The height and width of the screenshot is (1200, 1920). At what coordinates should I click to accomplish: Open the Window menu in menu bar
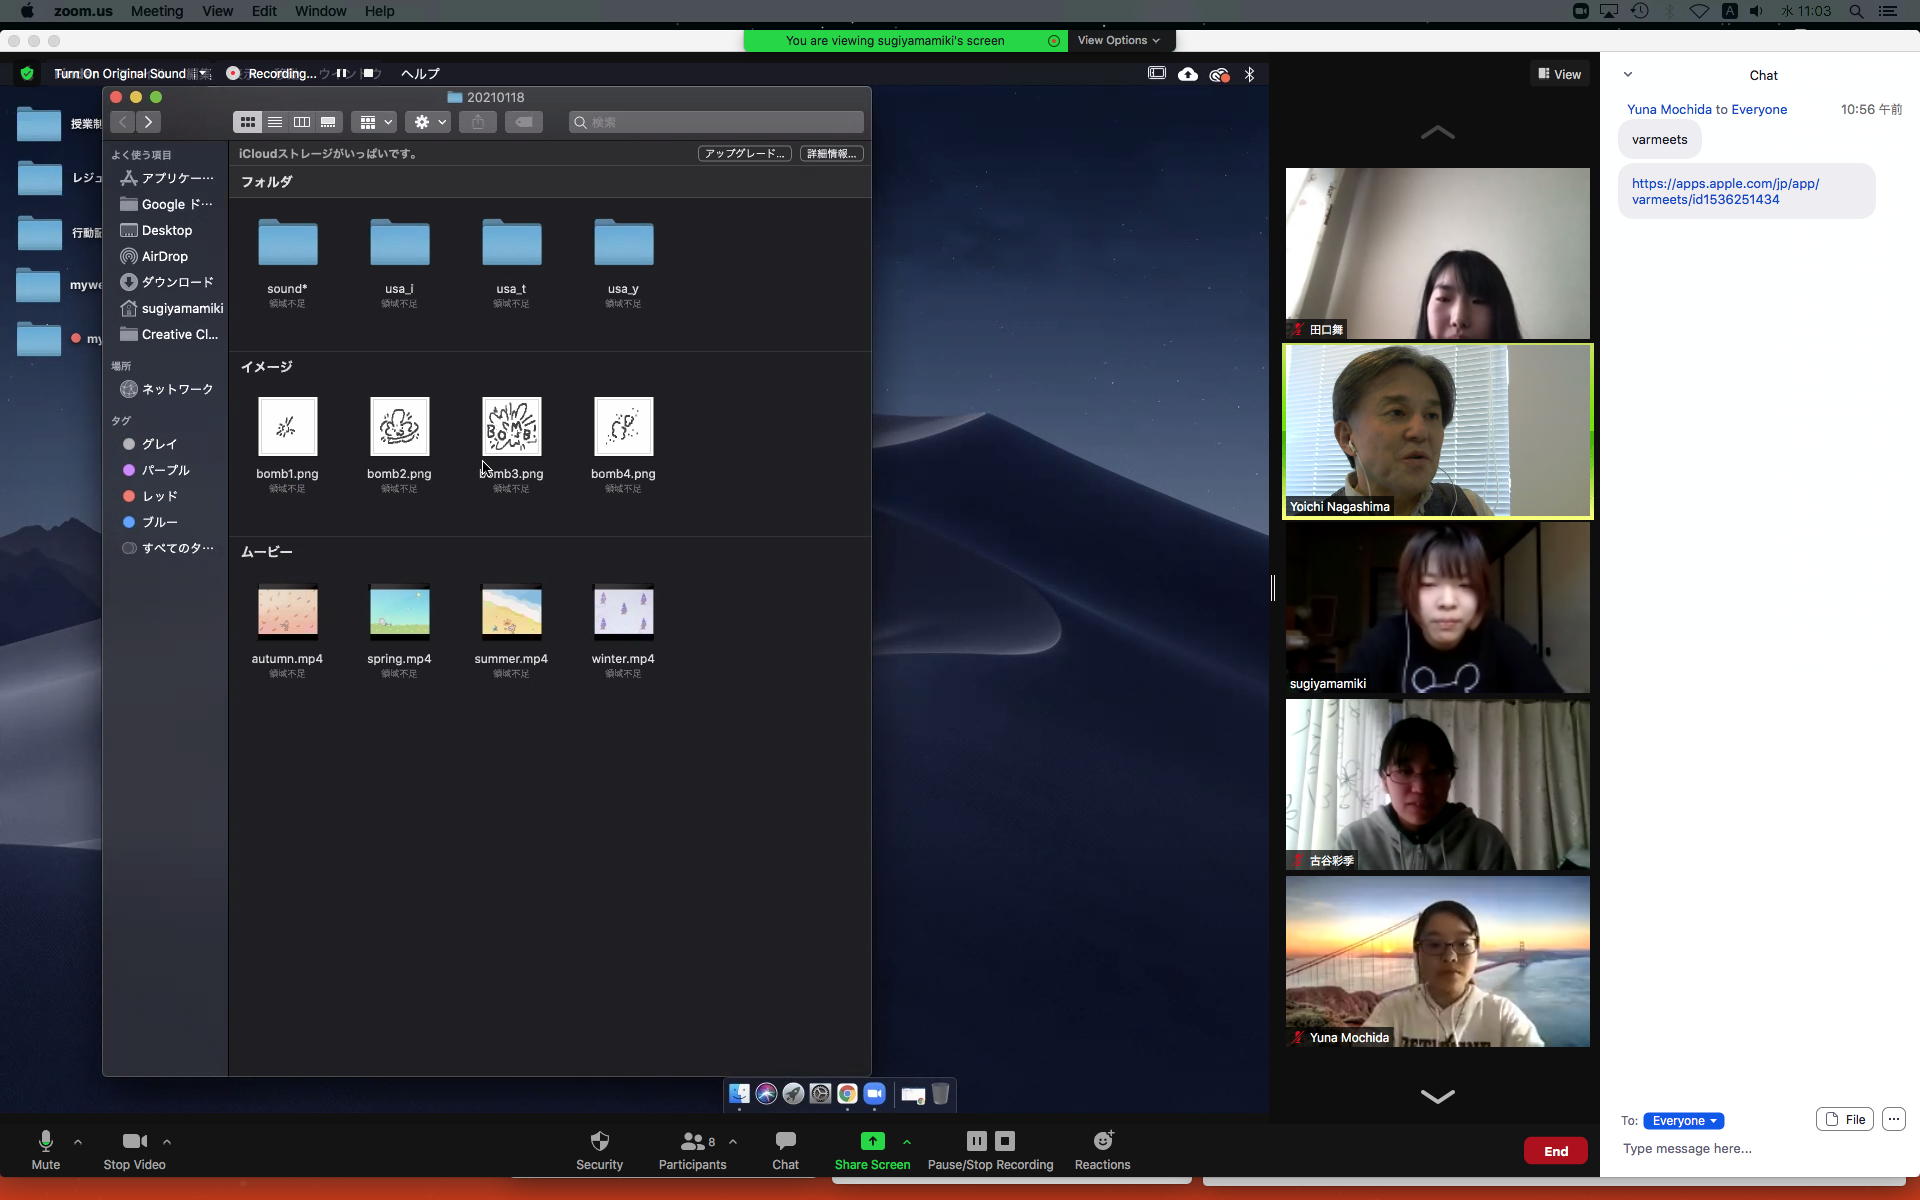pos(320,11)
